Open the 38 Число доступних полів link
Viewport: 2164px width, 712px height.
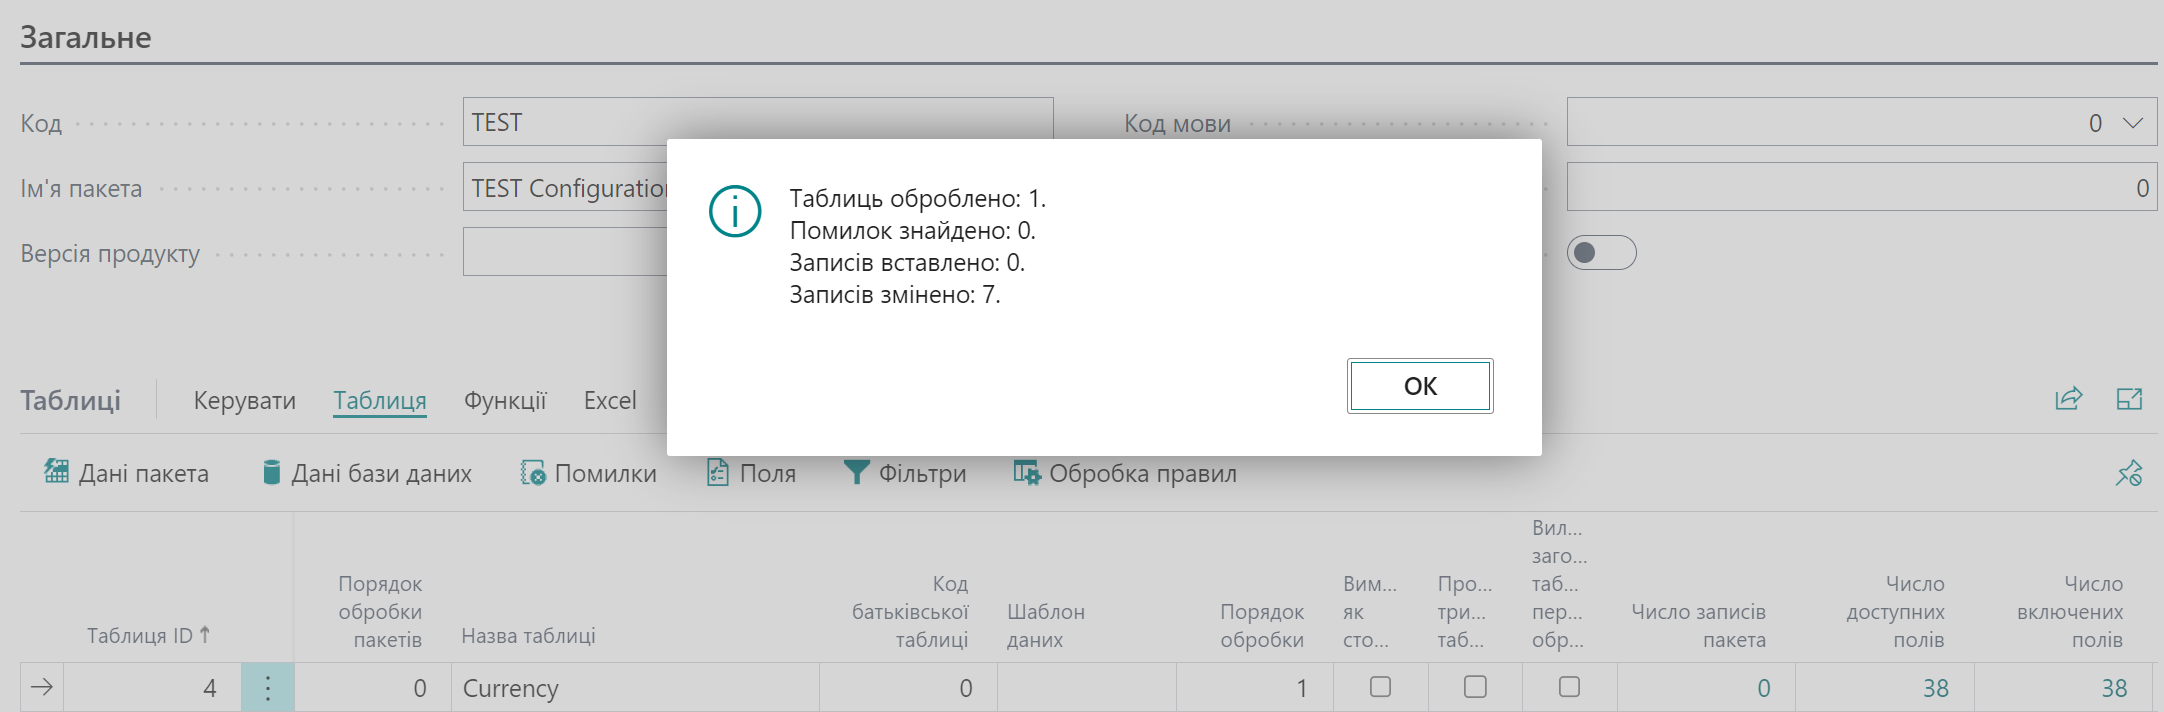click(1935, 688)
